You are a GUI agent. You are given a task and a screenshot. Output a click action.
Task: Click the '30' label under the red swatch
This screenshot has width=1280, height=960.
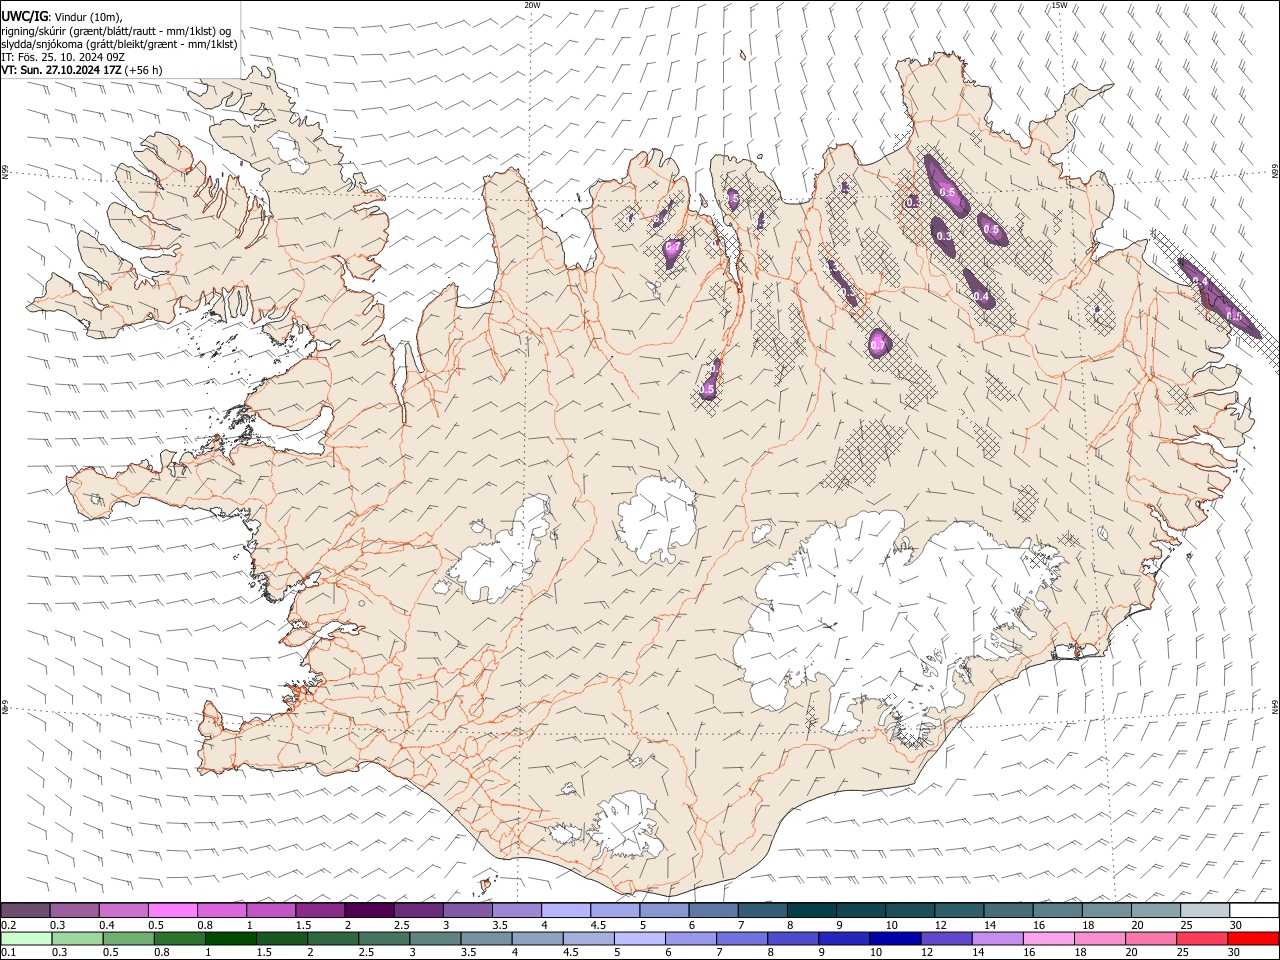point(1235,952)
